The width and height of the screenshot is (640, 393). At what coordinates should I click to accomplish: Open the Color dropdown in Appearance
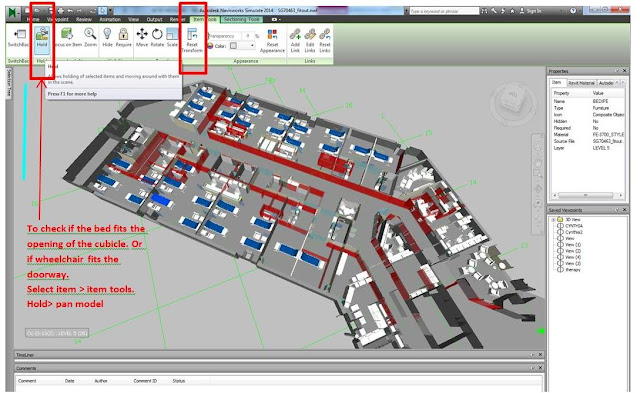(x=242, y=46)
